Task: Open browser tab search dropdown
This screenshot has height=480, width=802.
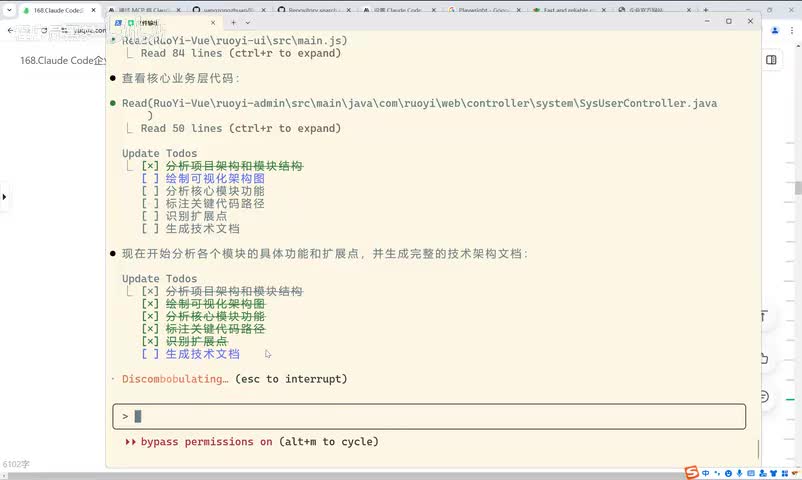Action: (x=9, y=10)
